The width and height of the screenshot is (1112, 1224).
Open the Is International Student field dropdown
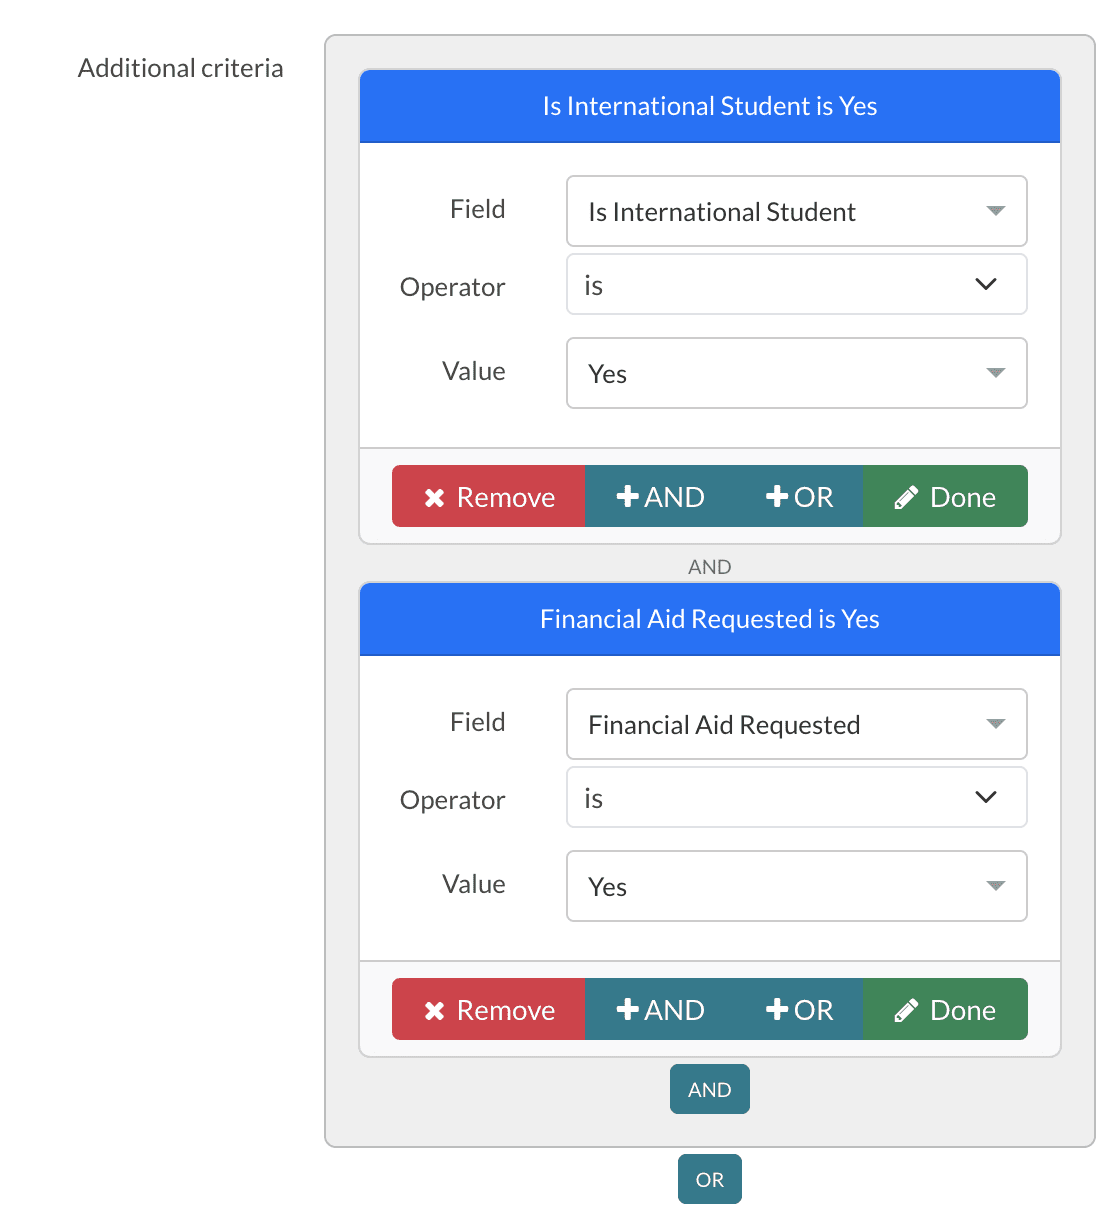pos(796,212)
